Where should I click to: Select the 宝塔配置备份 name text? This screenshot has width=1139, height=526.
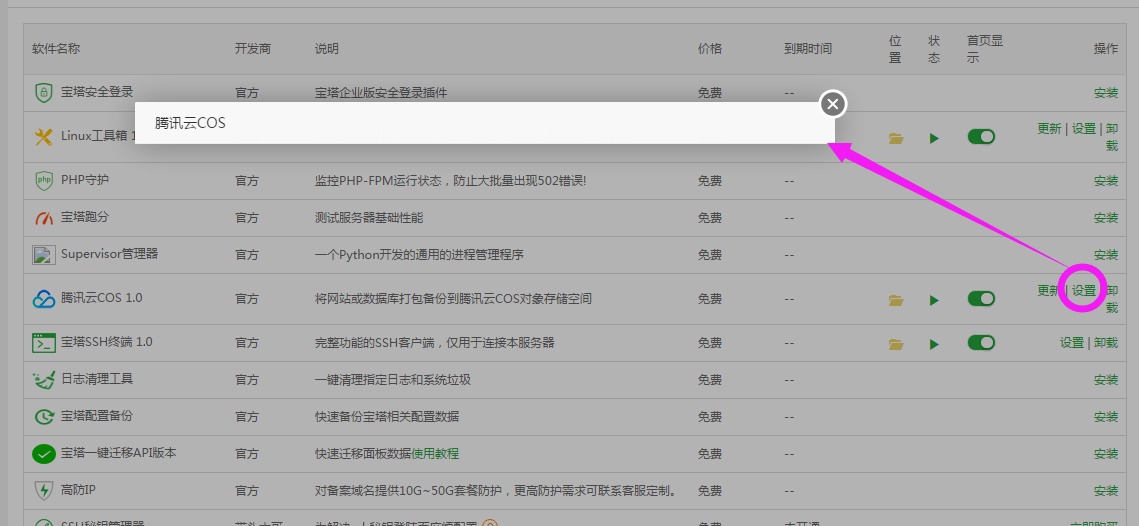tap(97, 416)
